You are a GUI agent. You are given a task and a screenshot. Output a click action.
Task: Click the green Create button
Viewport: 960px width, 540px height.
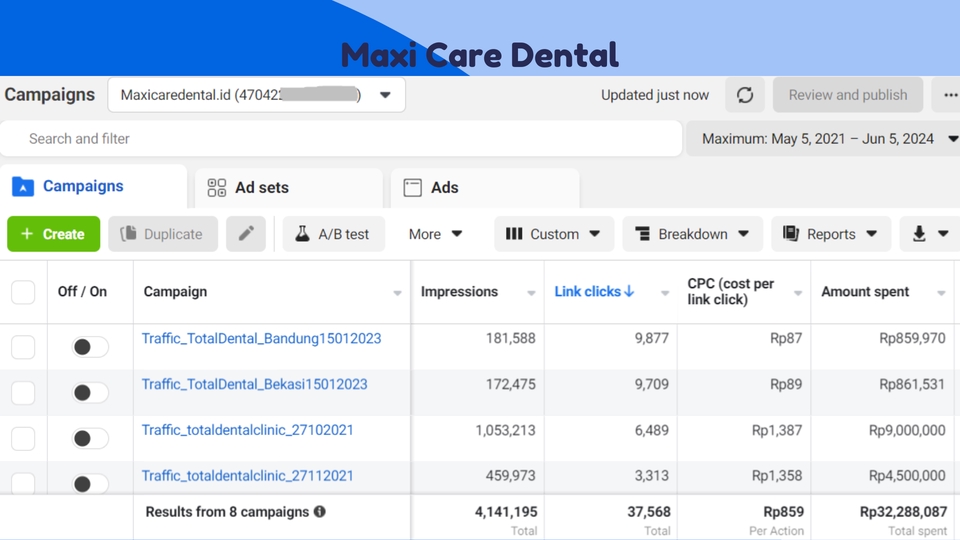53,234
